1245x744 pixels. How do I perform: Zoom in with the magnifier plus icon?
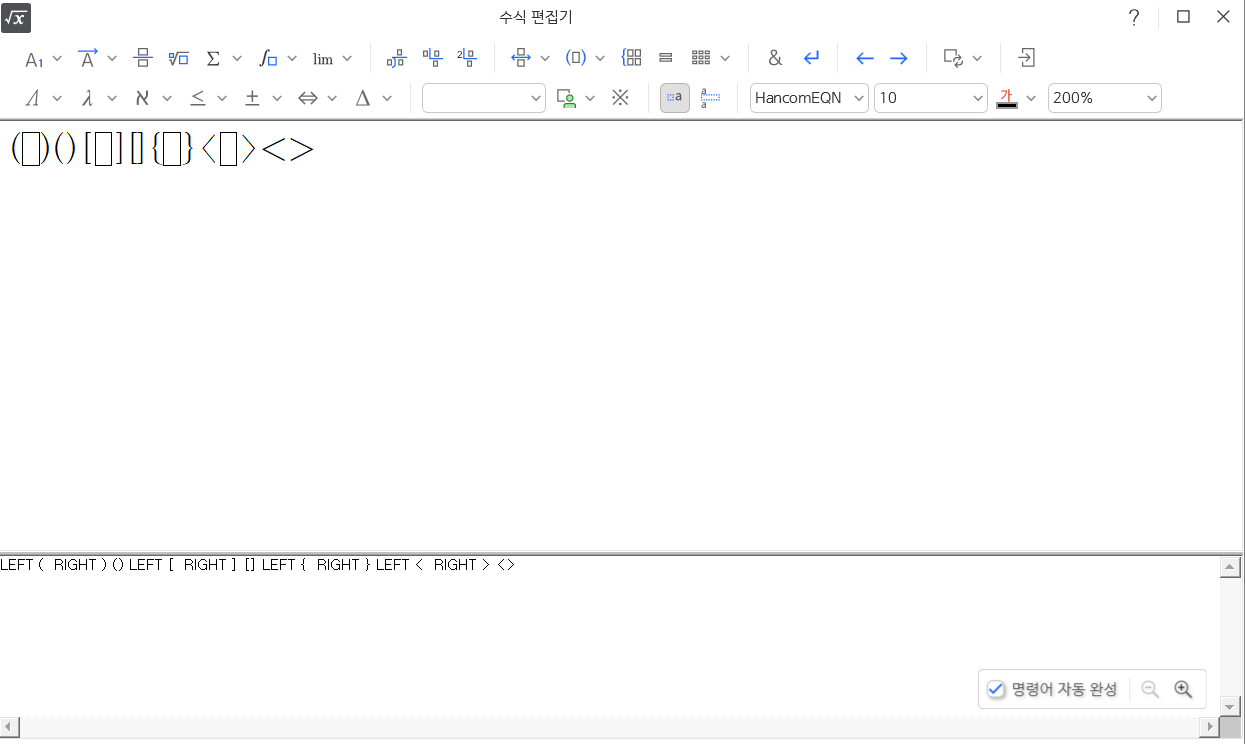point(1183,689)
